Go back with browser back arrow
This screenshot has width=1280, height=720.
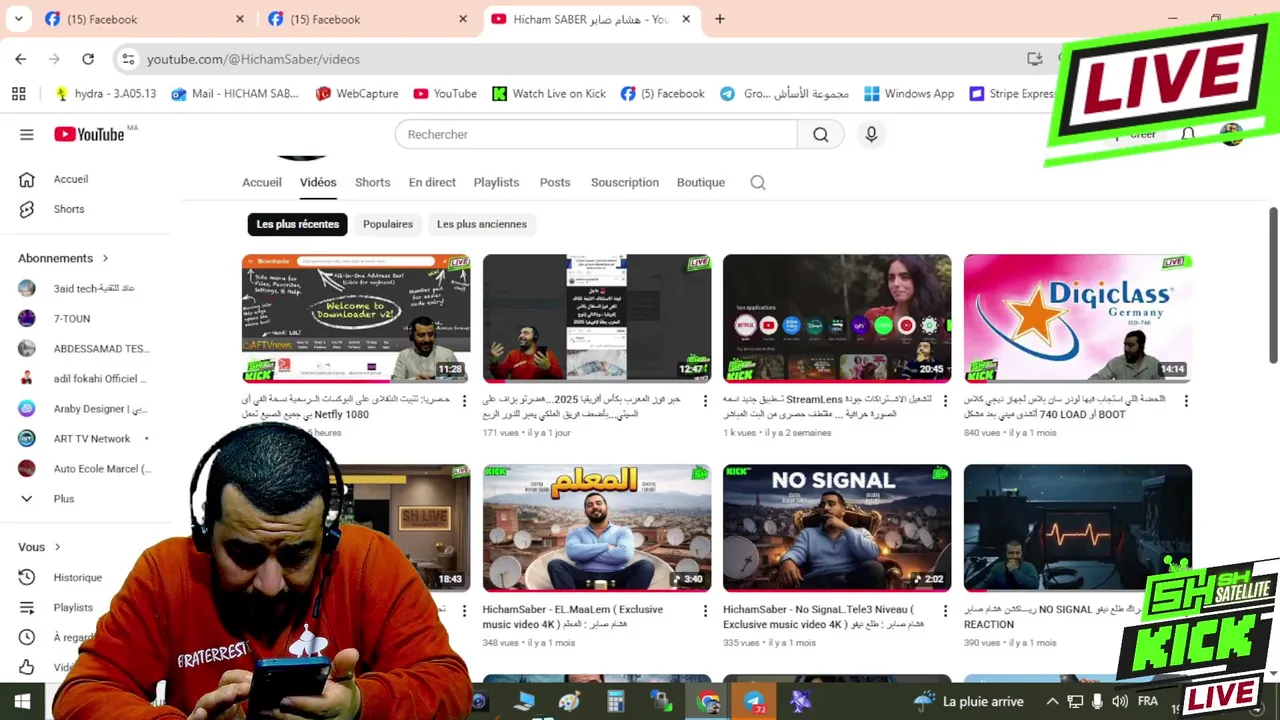[21, 59]
